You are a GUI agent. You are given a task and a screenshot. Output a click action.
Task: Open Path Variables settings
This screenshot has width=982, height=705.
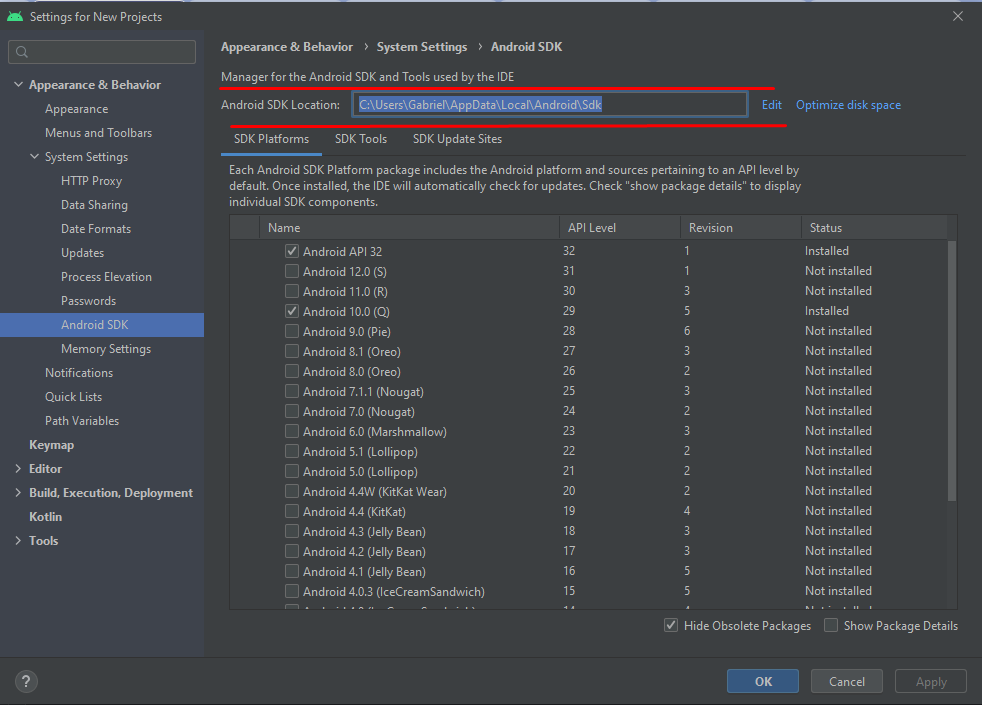tap(82, 421)
